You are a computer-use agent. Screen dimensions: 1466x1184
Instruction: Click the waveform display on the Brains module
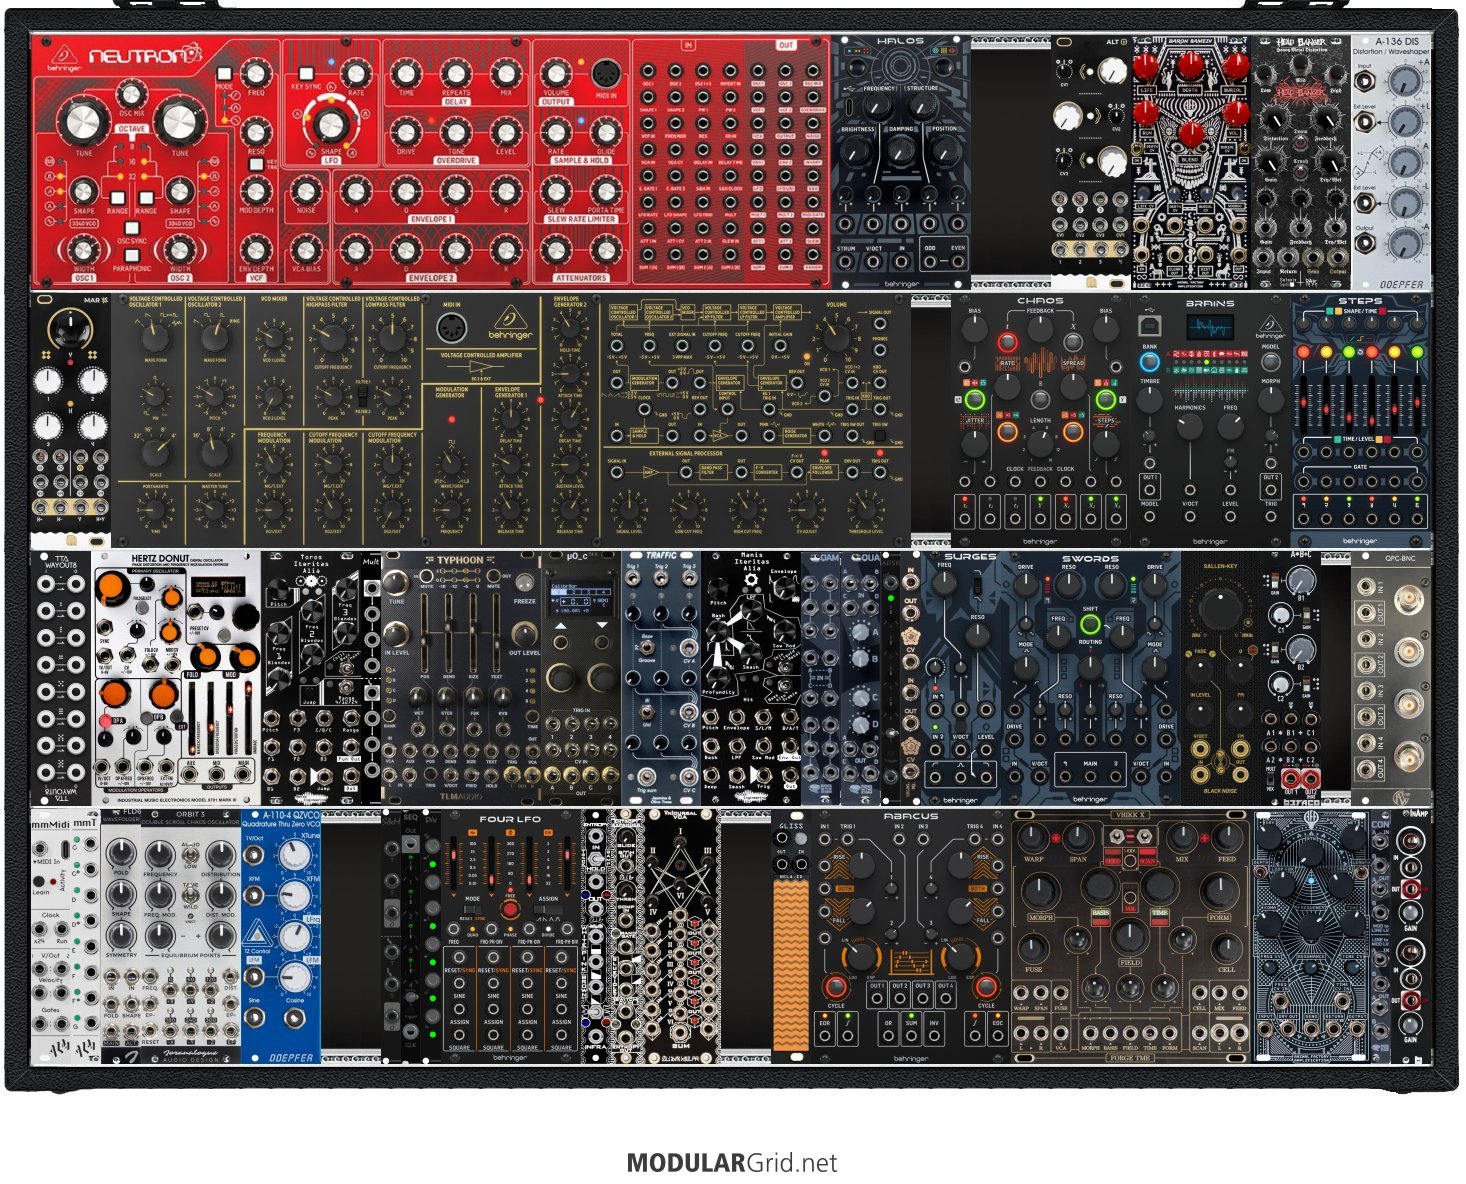coord(1210,329)
